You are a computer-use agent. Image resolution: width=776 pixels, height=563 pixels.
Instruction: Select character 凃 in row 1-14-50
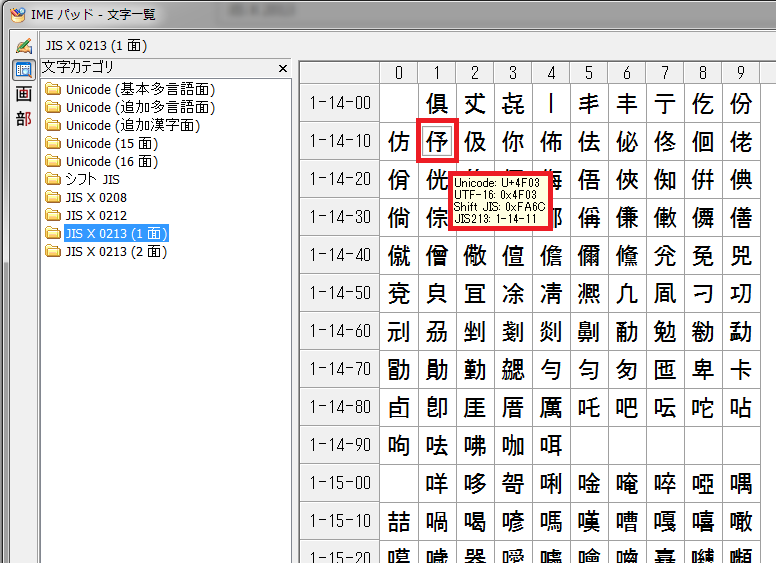513,293
